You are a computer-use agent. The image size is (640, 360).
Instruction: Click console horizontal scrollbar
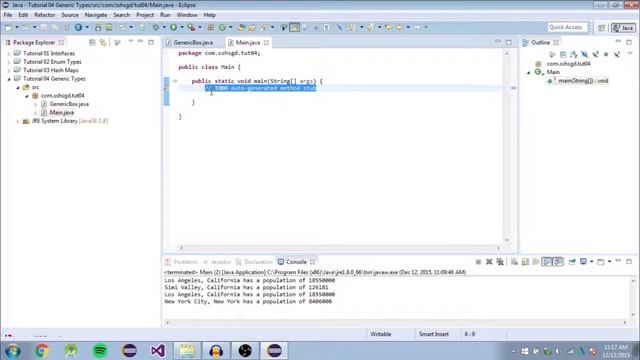point(396,322)
